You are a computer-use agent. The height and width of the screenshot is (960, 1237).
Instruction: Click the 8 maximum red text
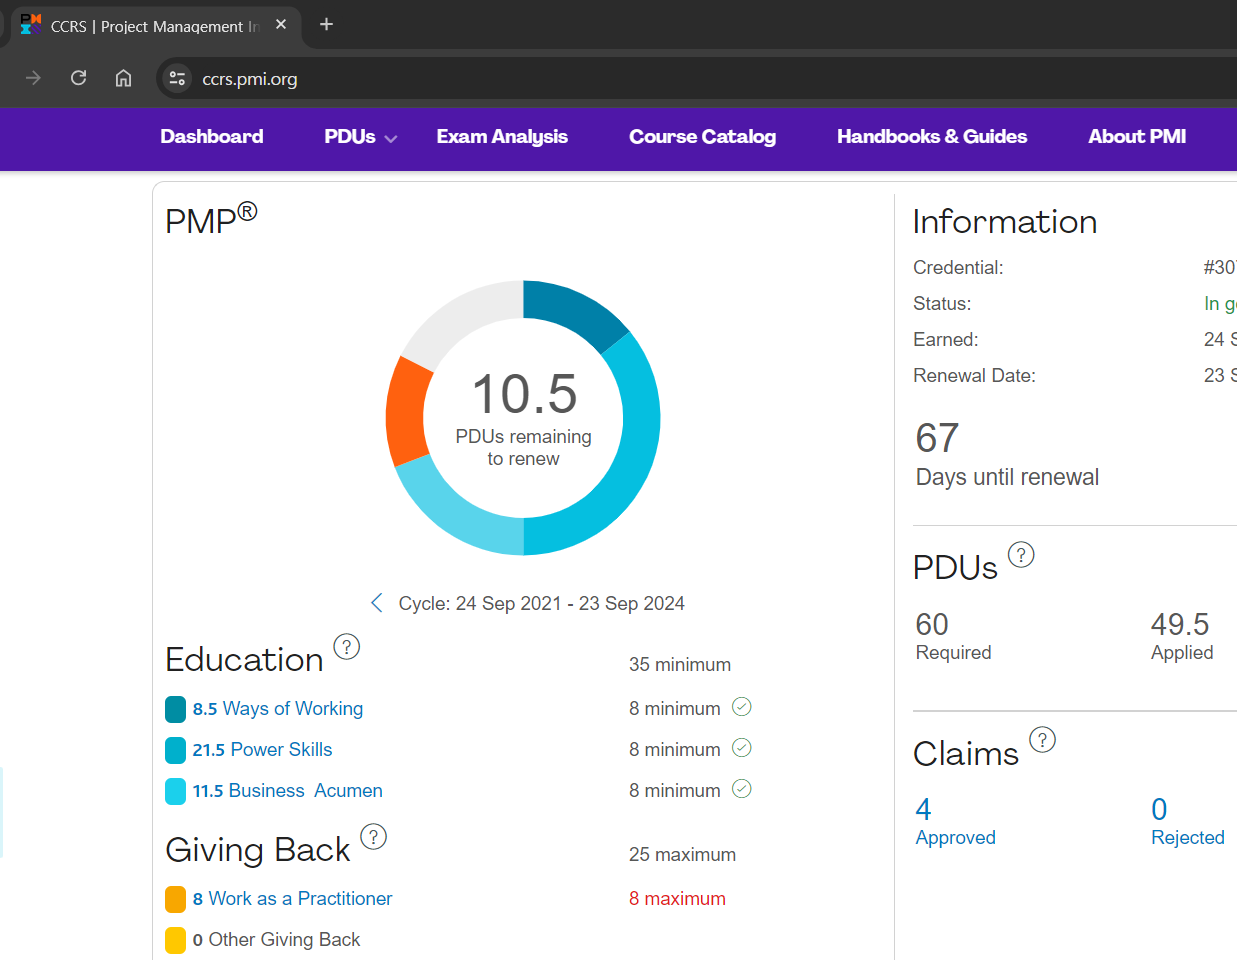(x=677, y=899)
